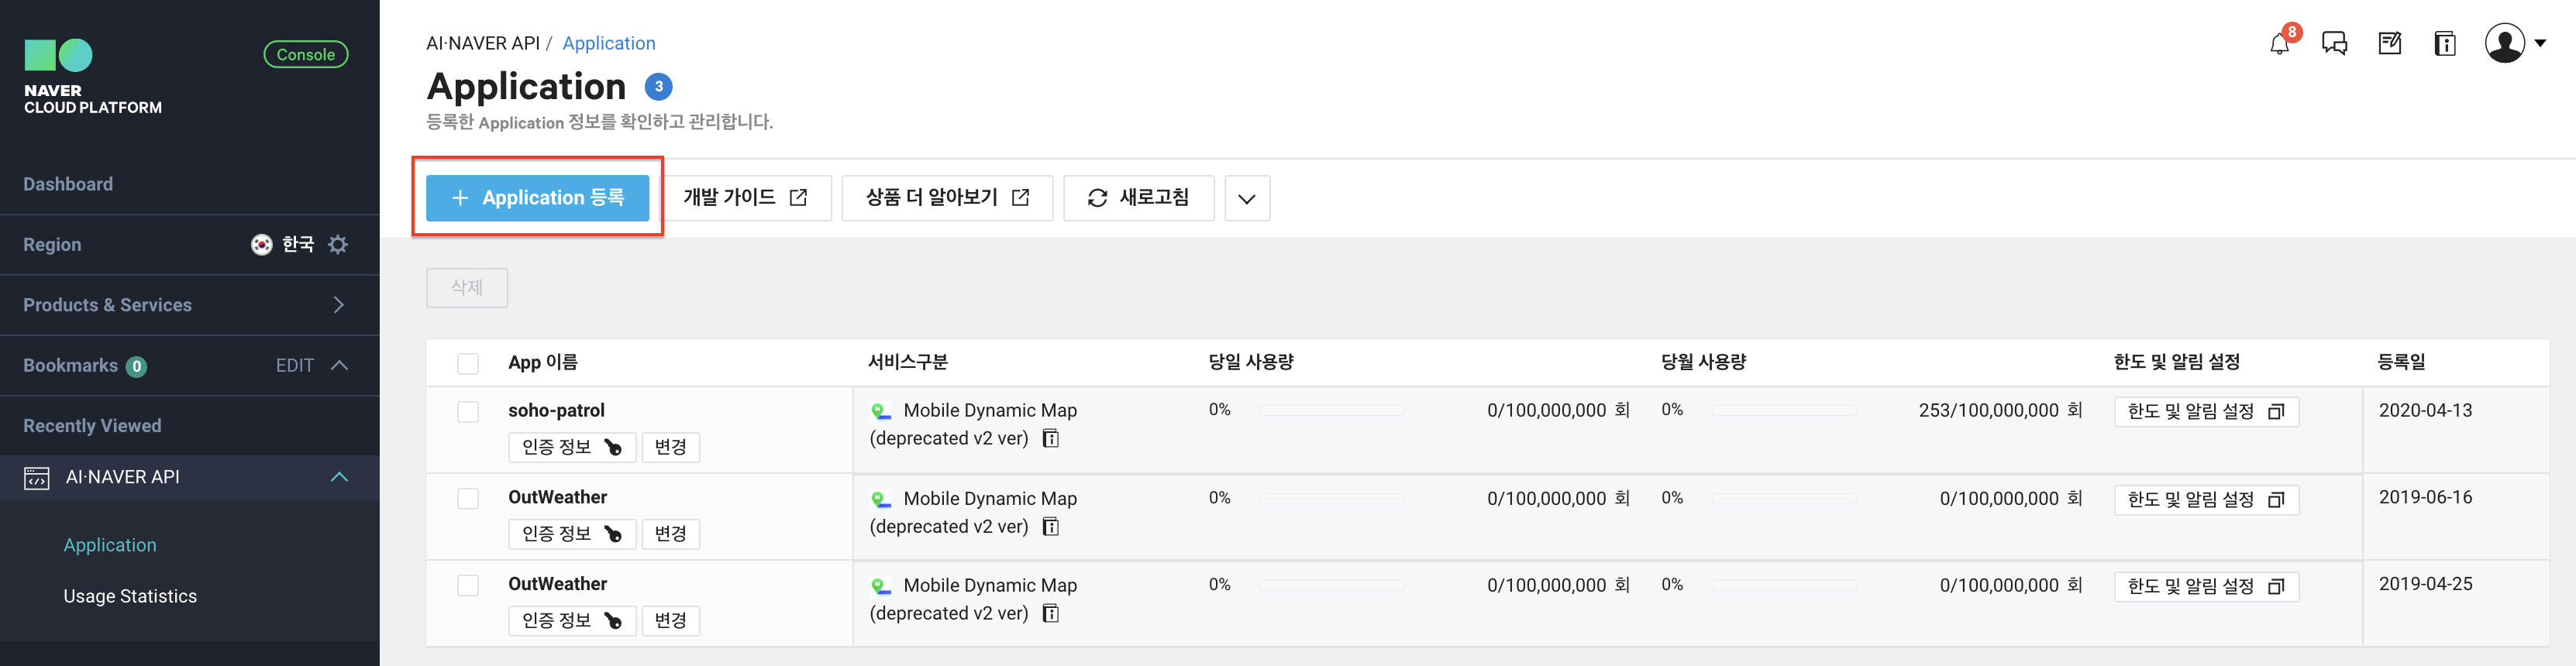The width and height of the screenshot is (2576, 666).
Task: Click Recently Viewed sidebar heading
Action: coord(92,426)
